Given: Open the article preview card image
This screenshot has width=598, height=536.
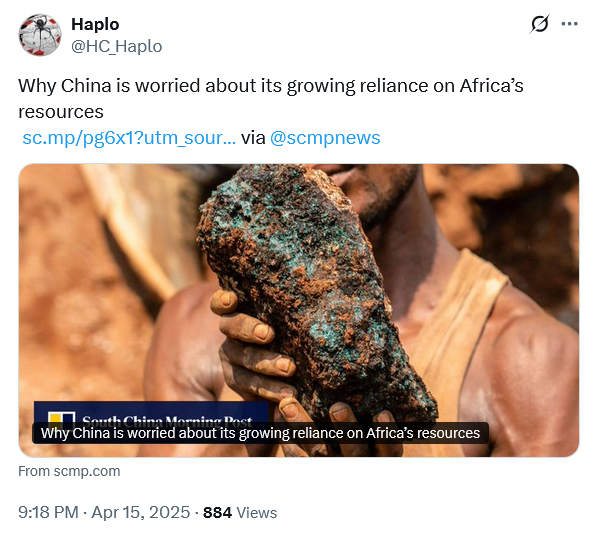Looking at the screenshot, I should [299, 310].
